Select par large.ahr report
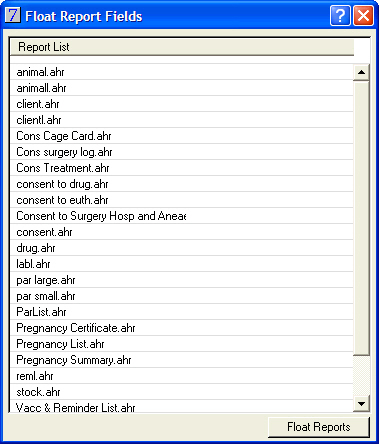Screen dimensions: 379x444 [182, 280]
